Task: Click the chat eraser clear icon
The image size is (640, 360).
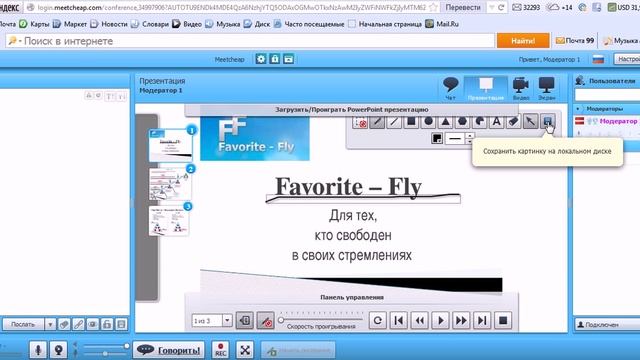Action: pyautogui.click(x=64, y=324)
